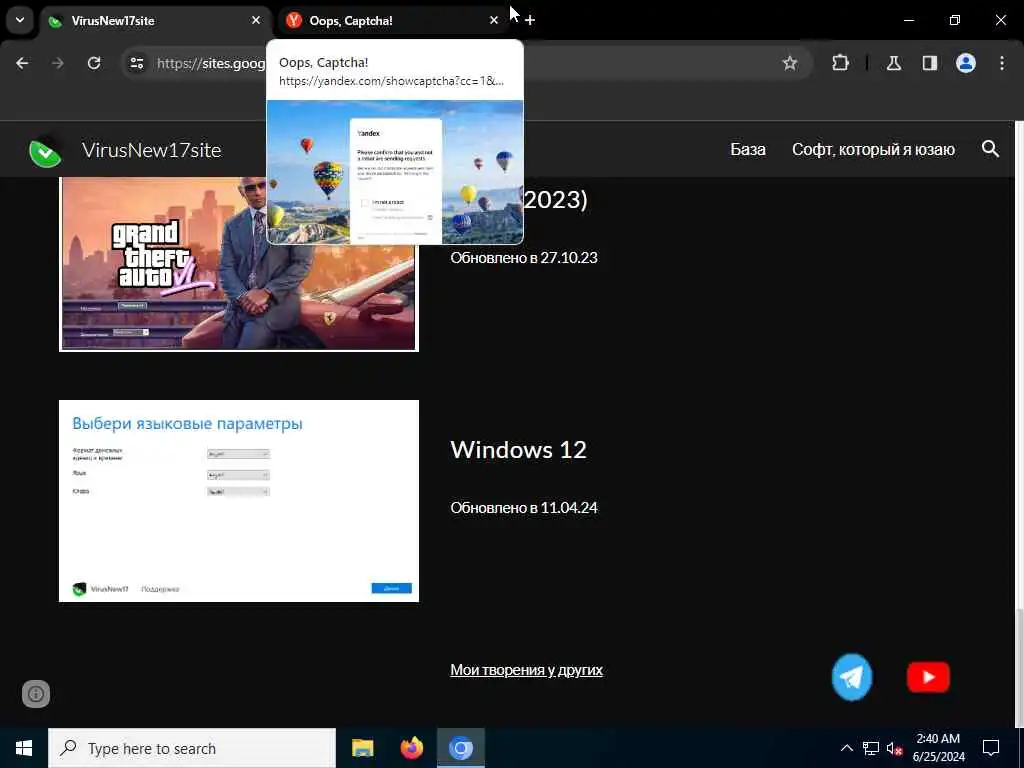The width and height of the screenshot is (1024, 768).
Task: Click the Обновлено в 27.10.23 text
Action: click(524, 257)
